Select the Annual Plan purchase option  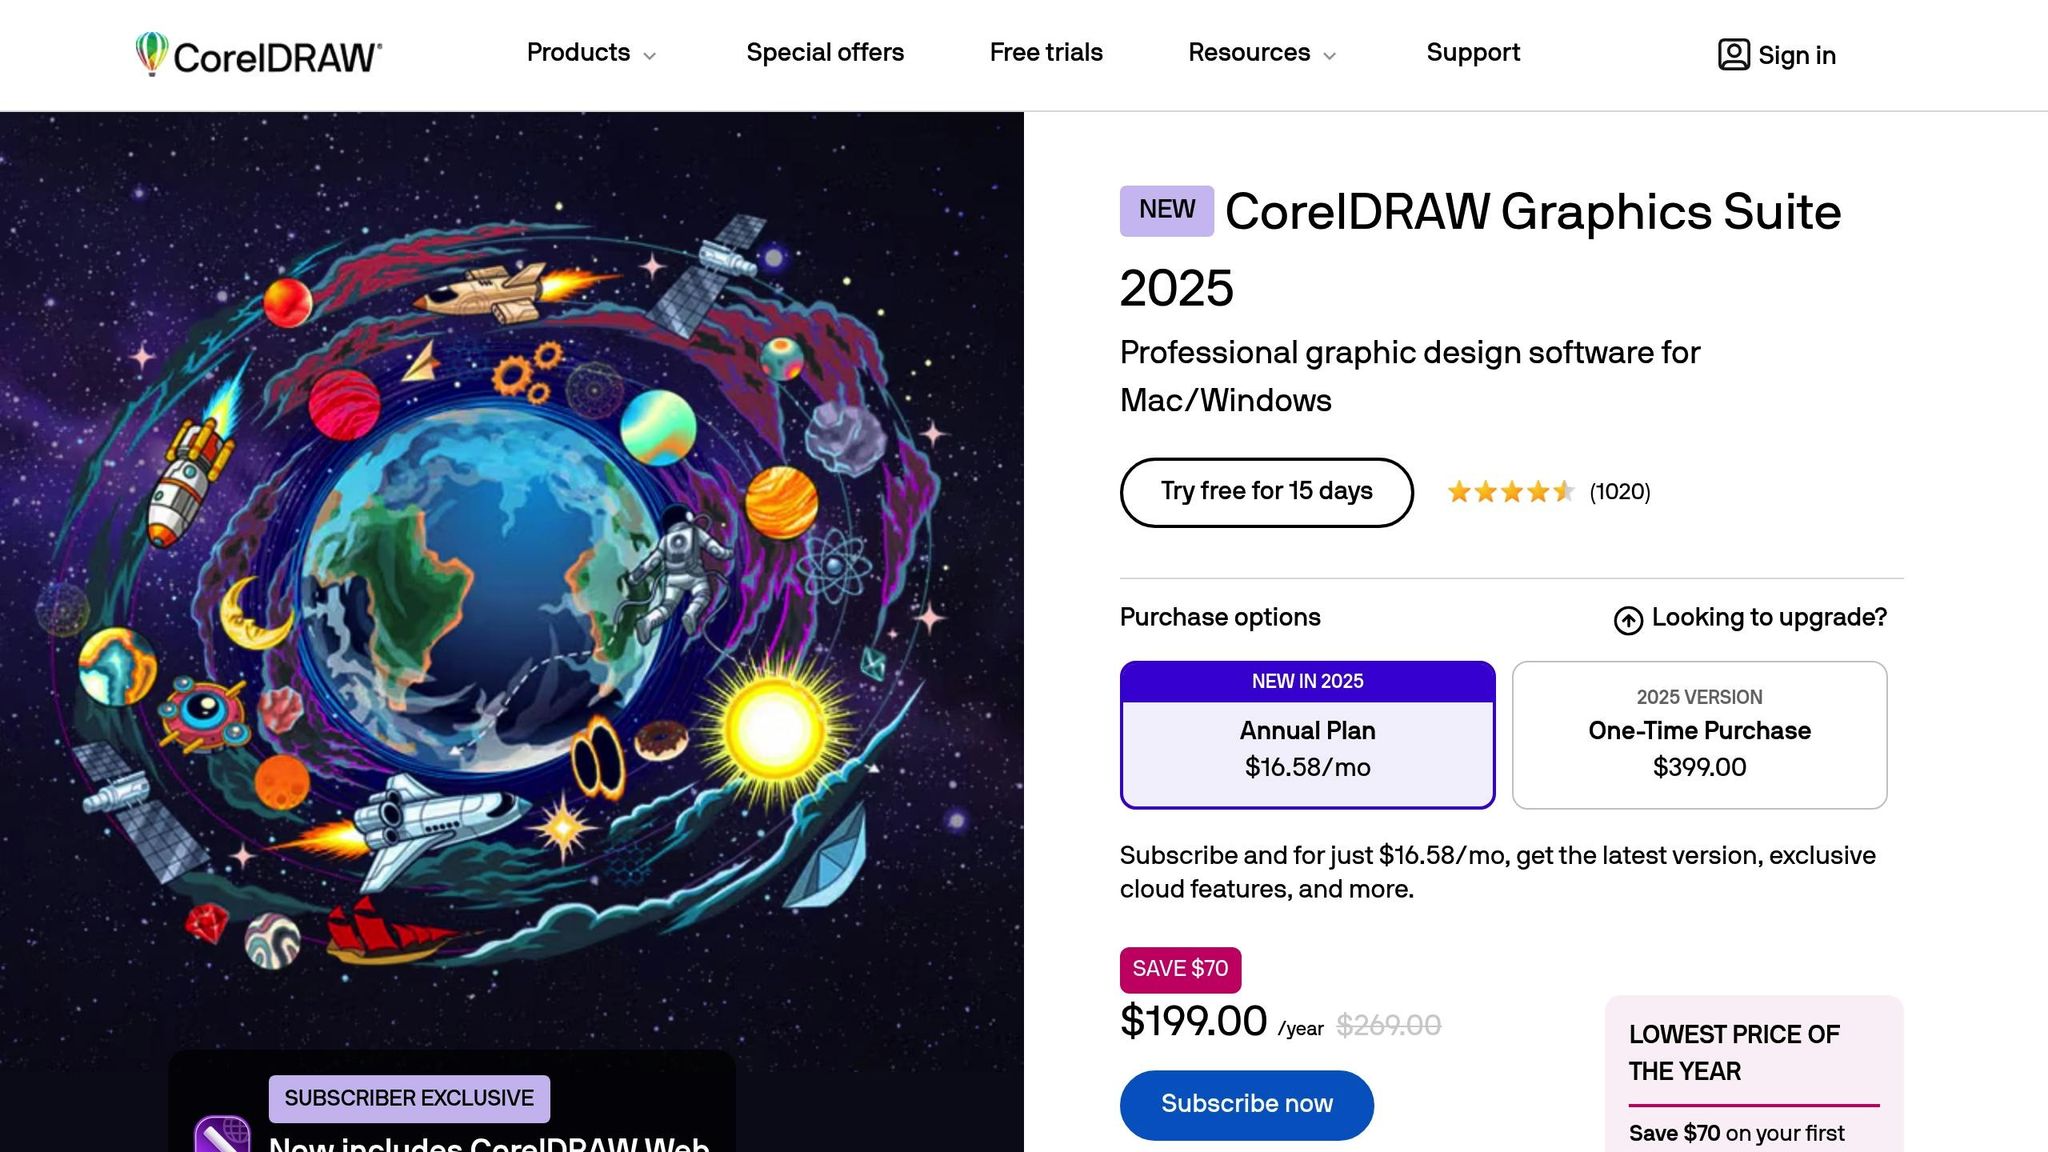[x=1307, y=735]
